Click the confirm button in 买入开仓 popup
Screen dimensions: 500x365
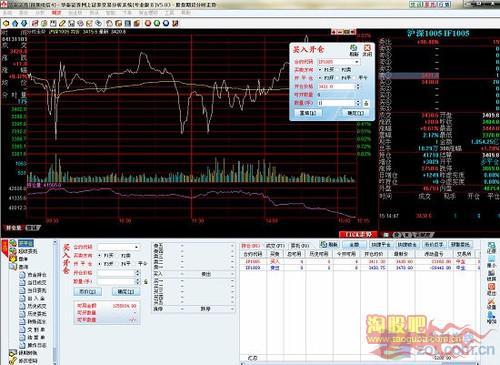coord(356,113)
